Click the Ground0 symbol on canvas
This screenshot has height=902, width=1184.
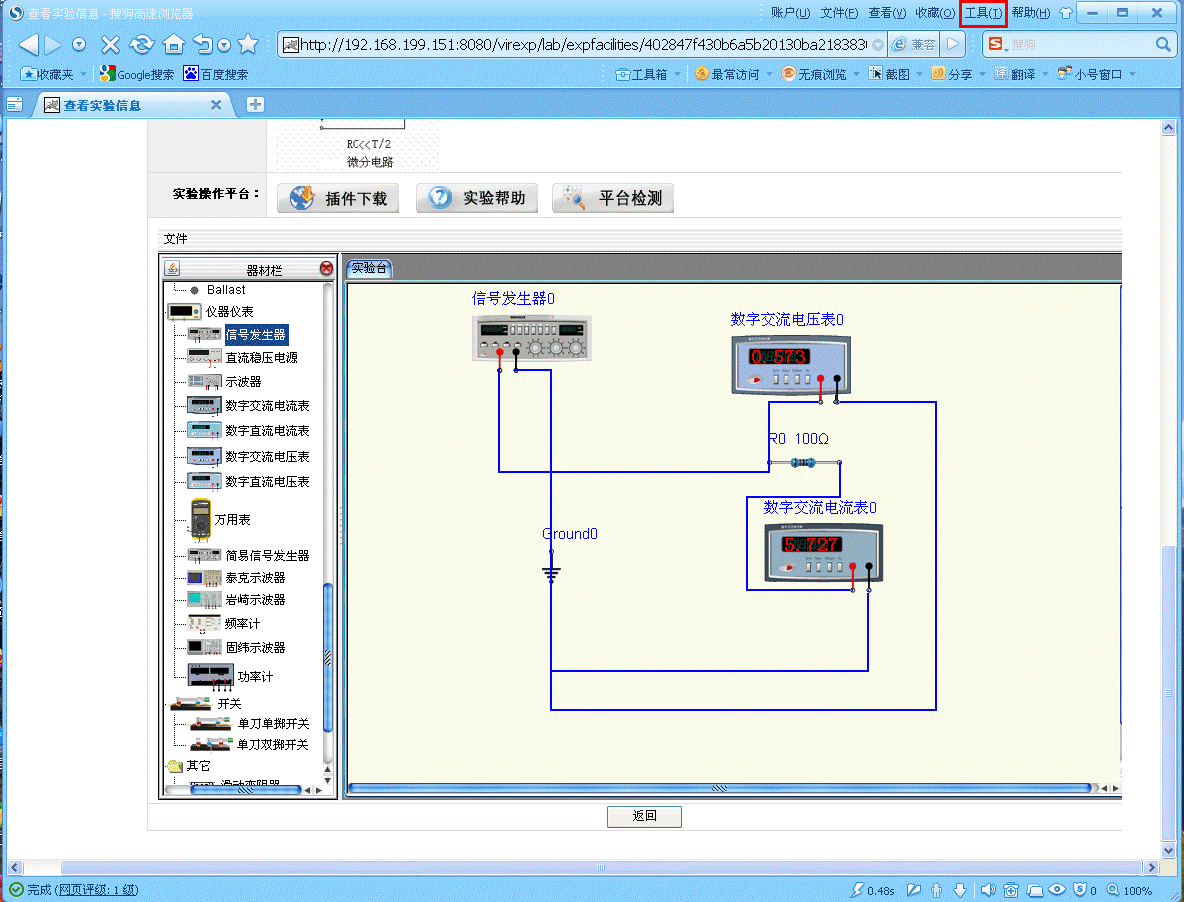pos(551,573)
